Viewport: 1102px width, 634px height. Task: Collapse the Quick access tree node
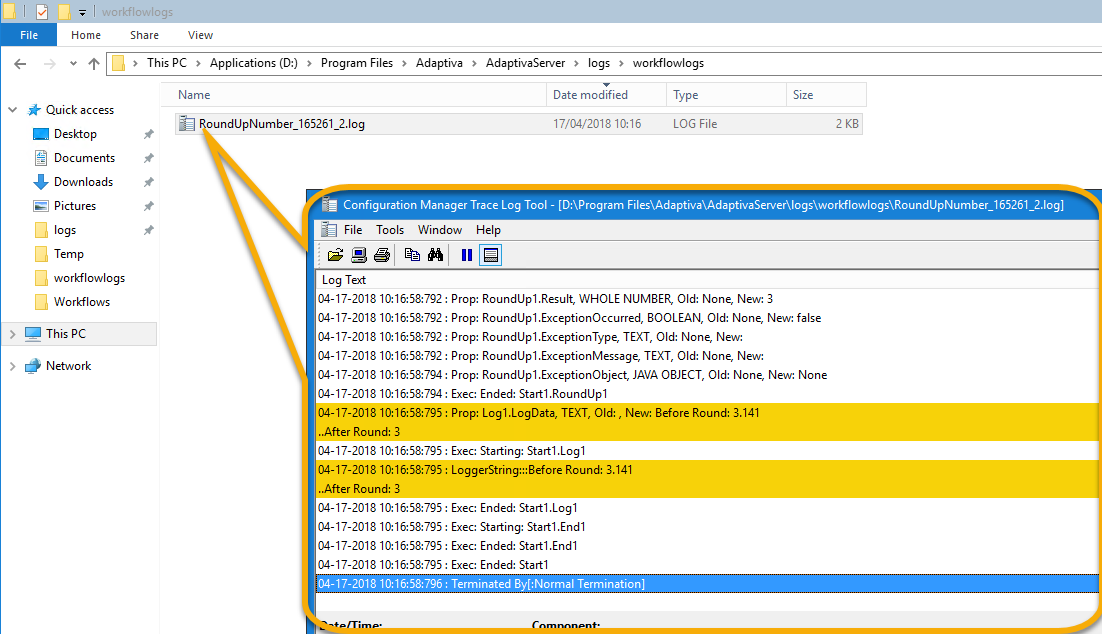pos(13,110)
